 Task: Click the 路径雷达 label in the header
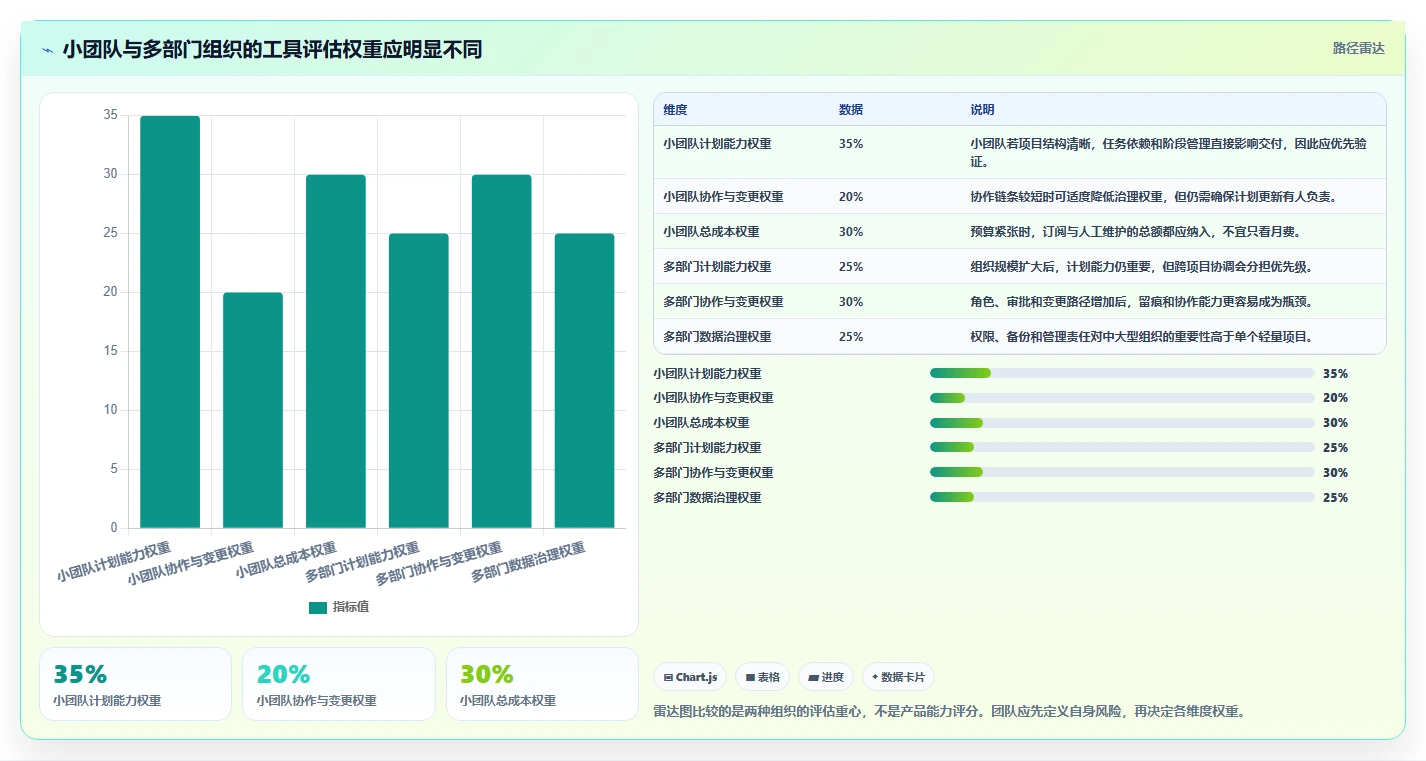coord(1359,48)
